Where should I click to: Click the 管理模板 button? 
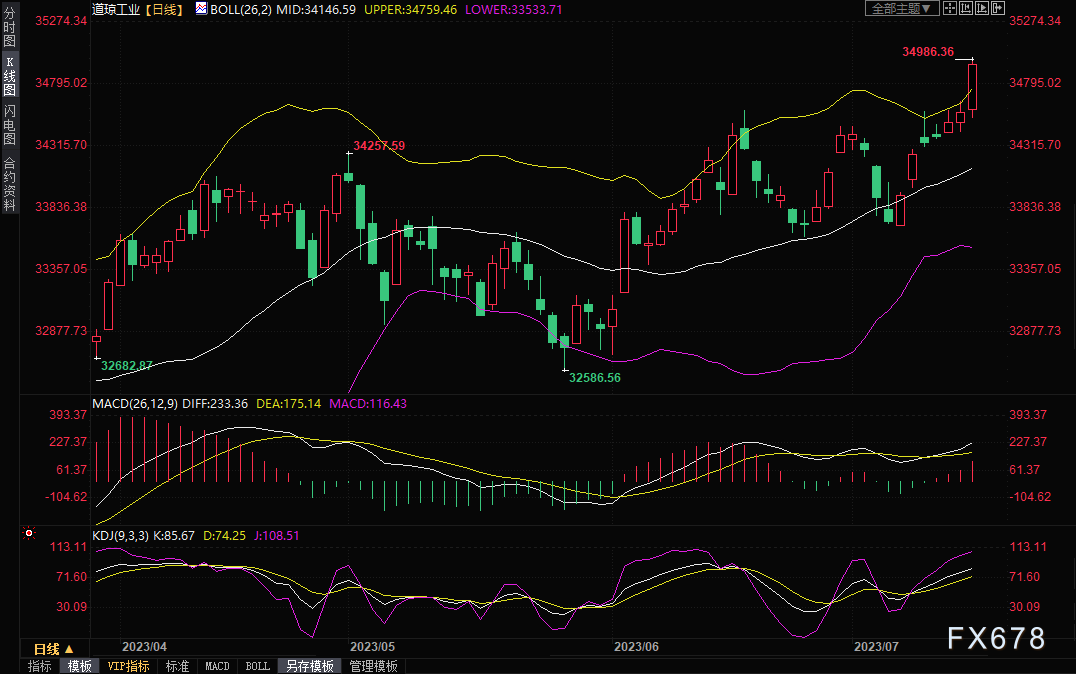373,666
